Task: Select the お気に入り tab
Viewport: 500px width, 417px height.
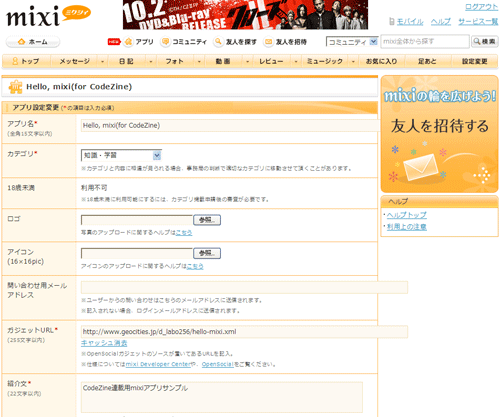Action: tap(382, 61)
